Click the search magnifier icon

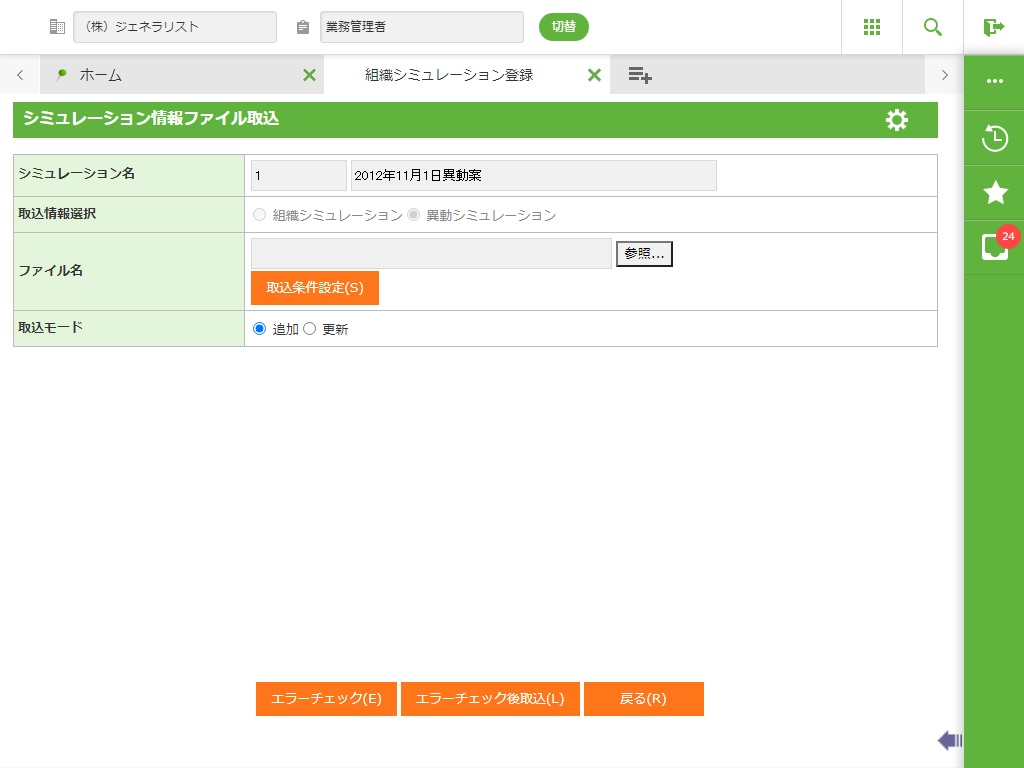(932, 27)
